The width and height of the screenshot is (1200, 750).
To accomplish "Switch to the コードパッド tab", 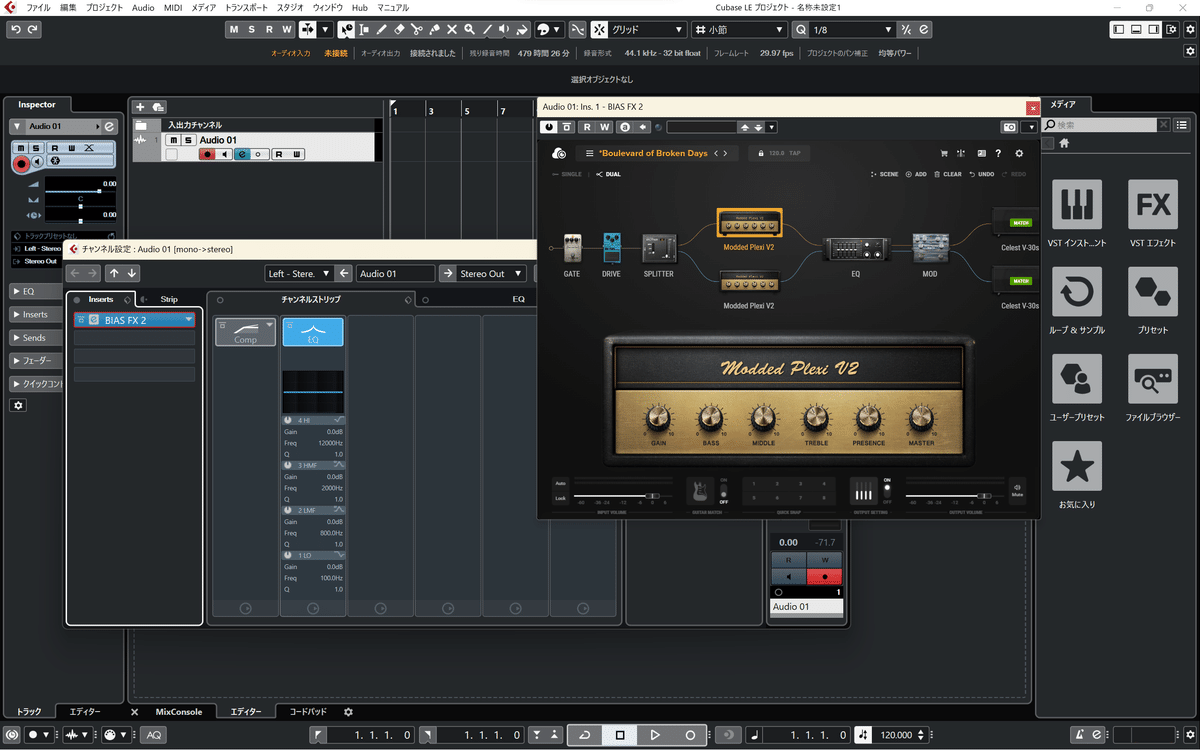I will (x=308, y=712).
